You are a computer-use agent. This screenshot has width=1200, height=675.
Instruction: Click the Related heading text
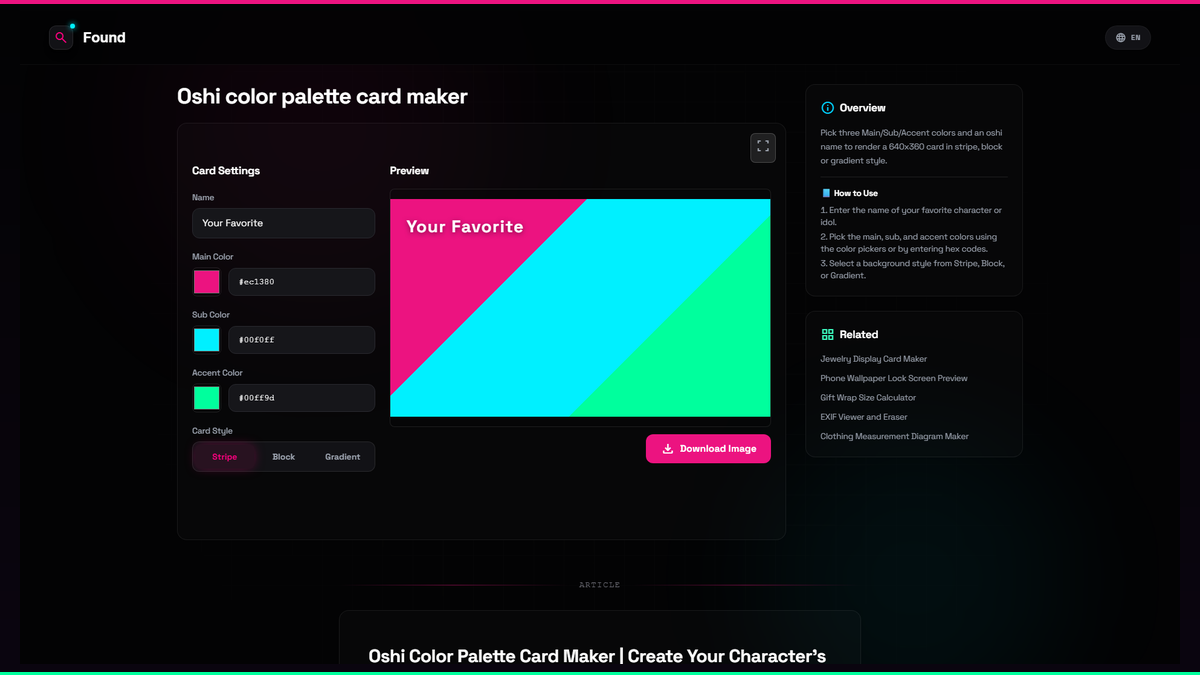859,335
